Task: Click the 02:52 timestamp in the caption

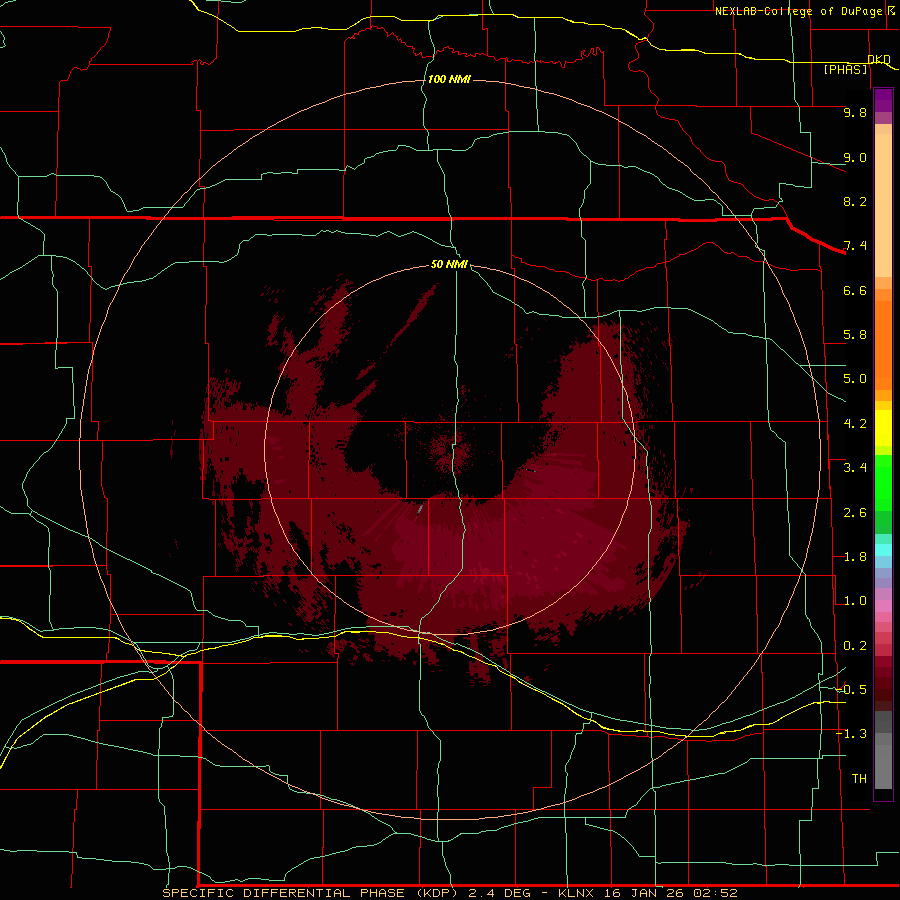Action: pyautogui.click(x=715, y=893)
